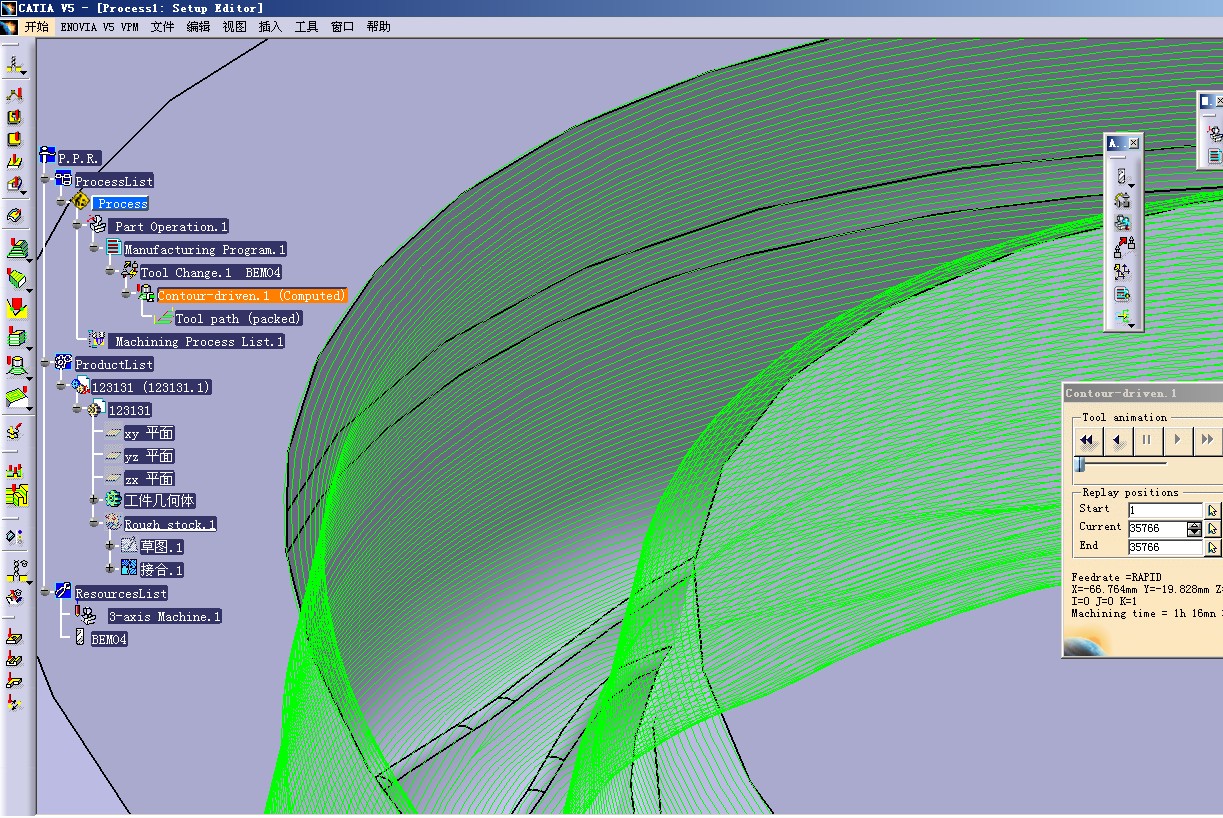Click the ProductList icon
Image resolution: width=1223 pixels, height=818 pixels.
pos(64,363)
